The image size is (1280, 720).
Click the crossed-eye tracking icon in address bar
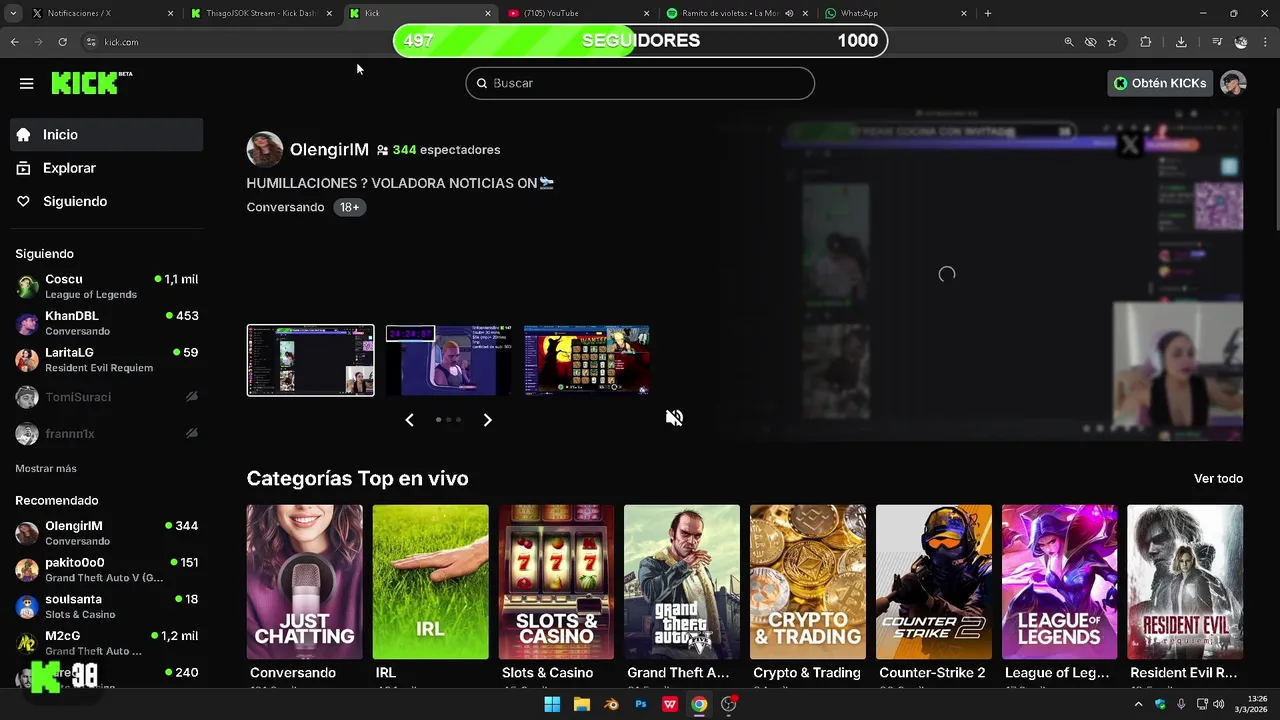pyautogui.click(x=1091, y=42)
